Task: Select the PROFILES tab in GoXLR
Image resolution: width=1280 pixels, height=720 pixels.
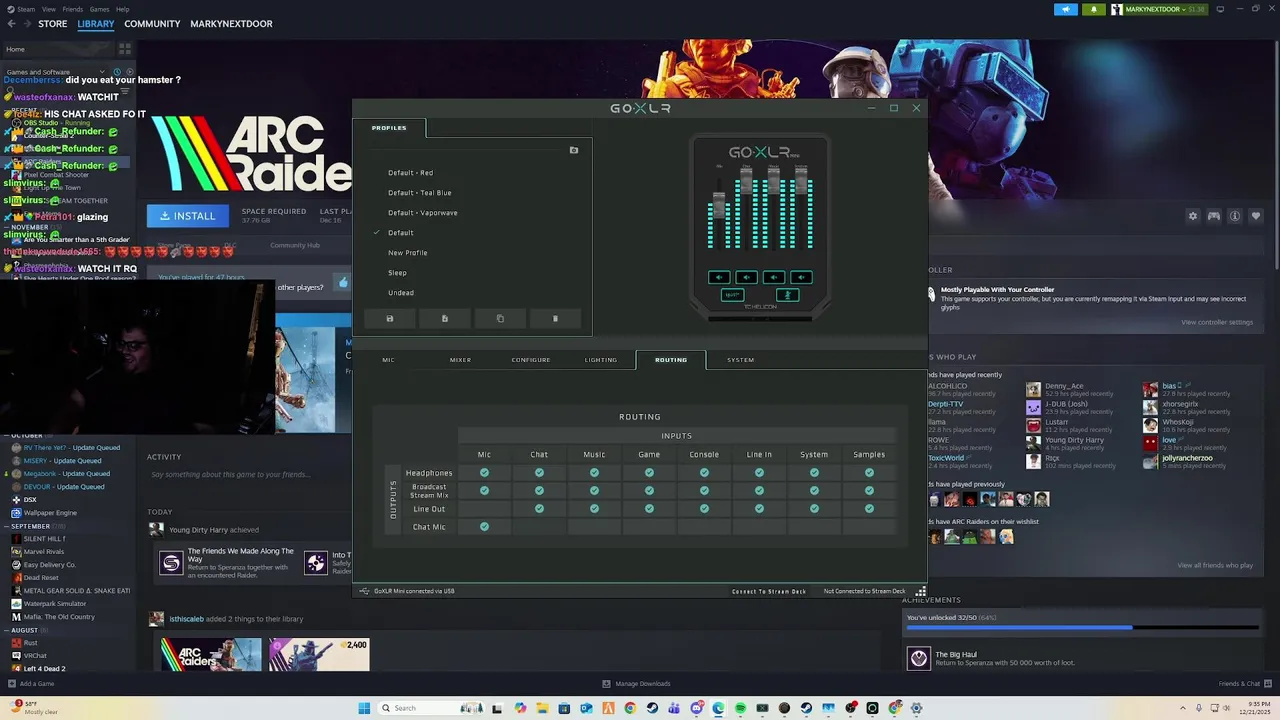Action: 389,128
